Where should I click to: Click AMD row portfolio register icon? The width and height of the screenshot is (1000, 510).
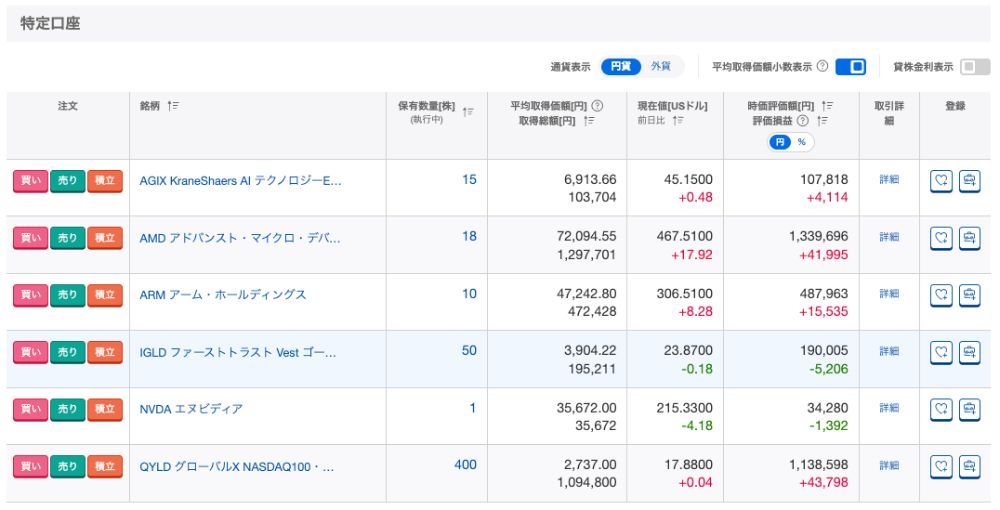[969, 238]
